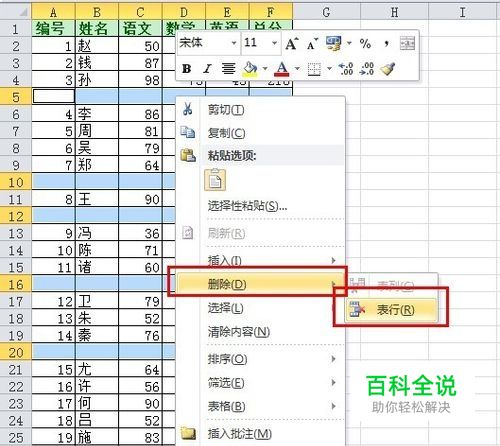500x446 pixels.
Task: Apply the red font color icon
Action: tap(282, 69)
